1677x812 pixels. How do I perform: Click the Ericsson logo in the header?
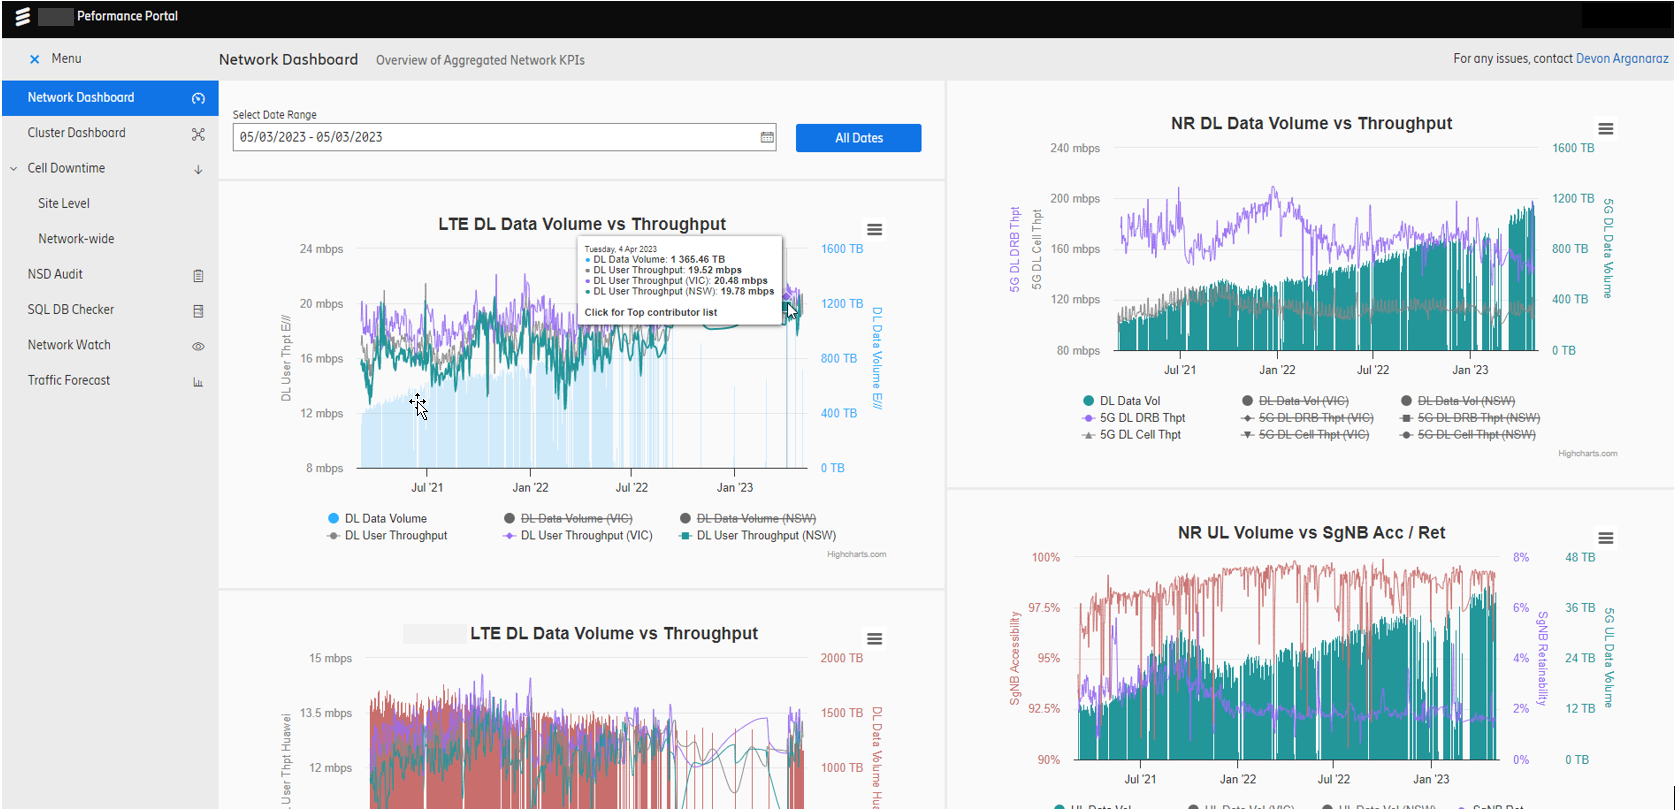click(x=23, y=17)
